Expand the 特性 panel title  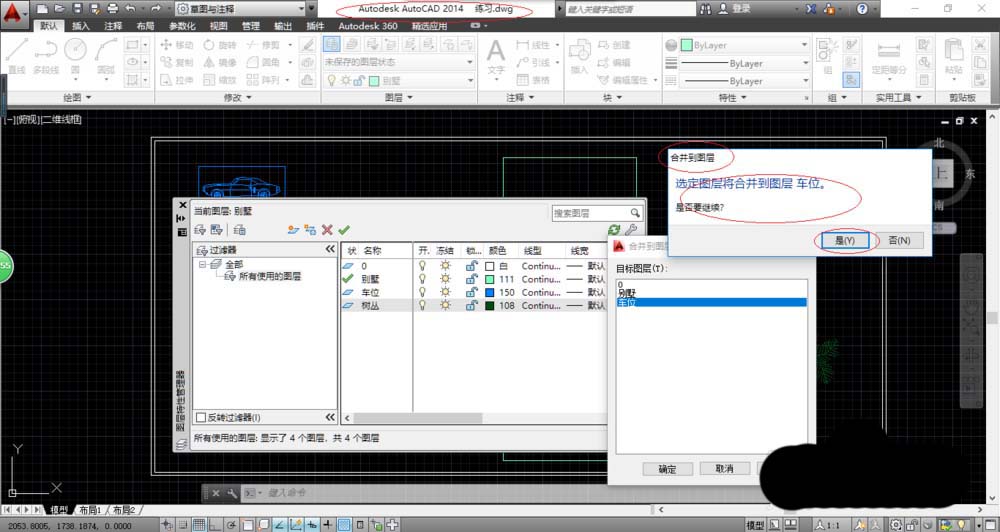(733, 98)
